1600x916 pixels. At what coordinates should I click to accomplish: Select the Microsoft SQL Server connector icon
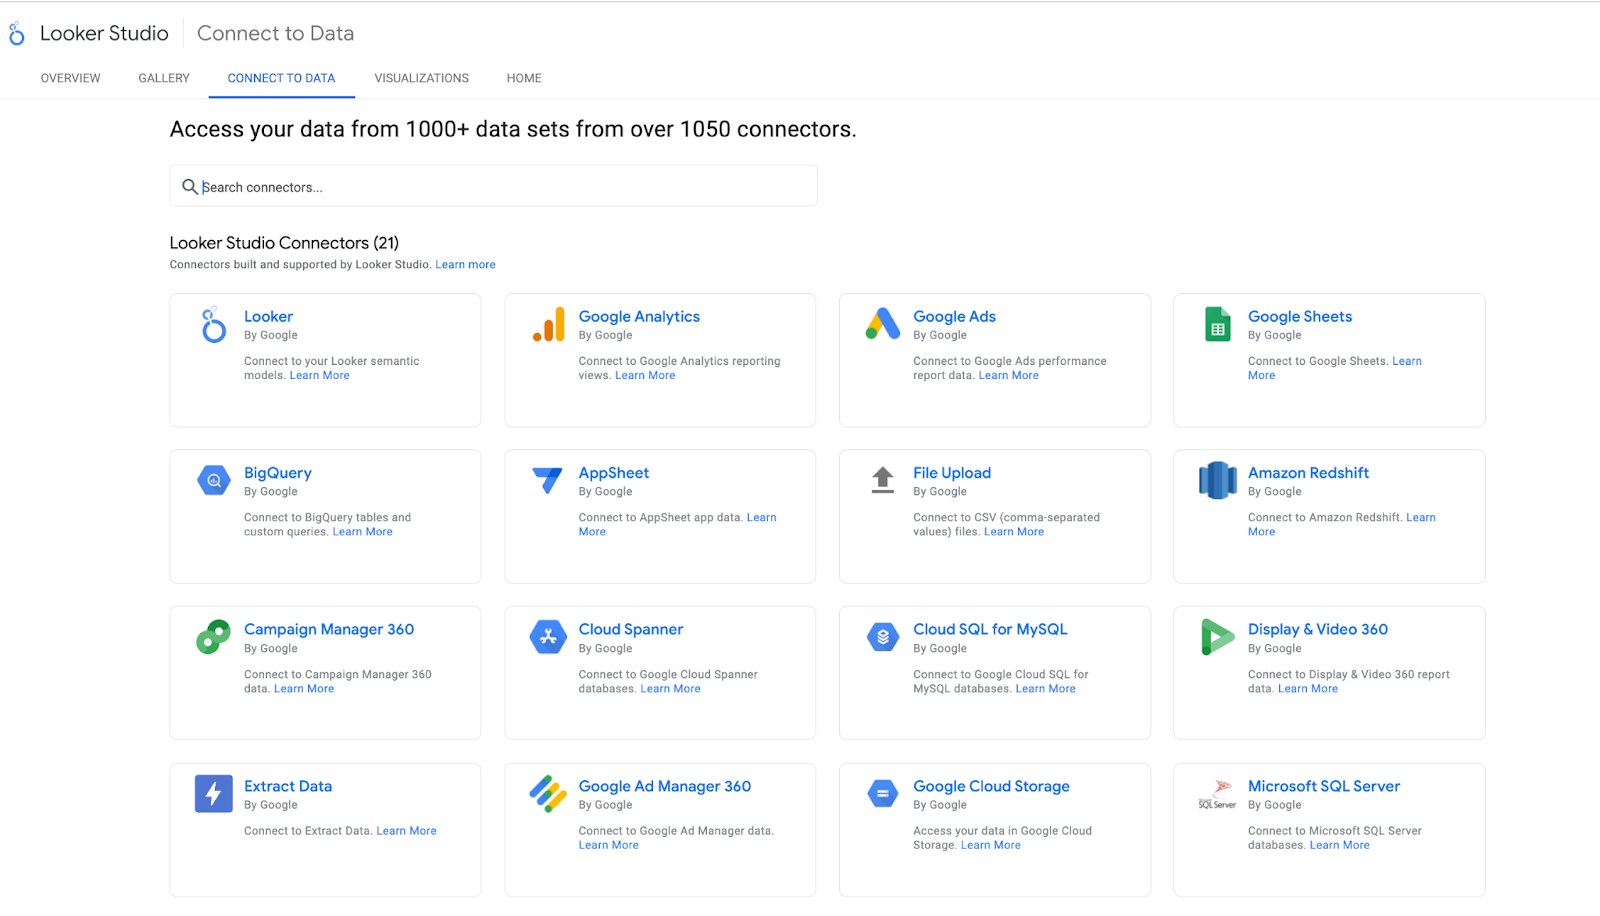[1216, 793]
